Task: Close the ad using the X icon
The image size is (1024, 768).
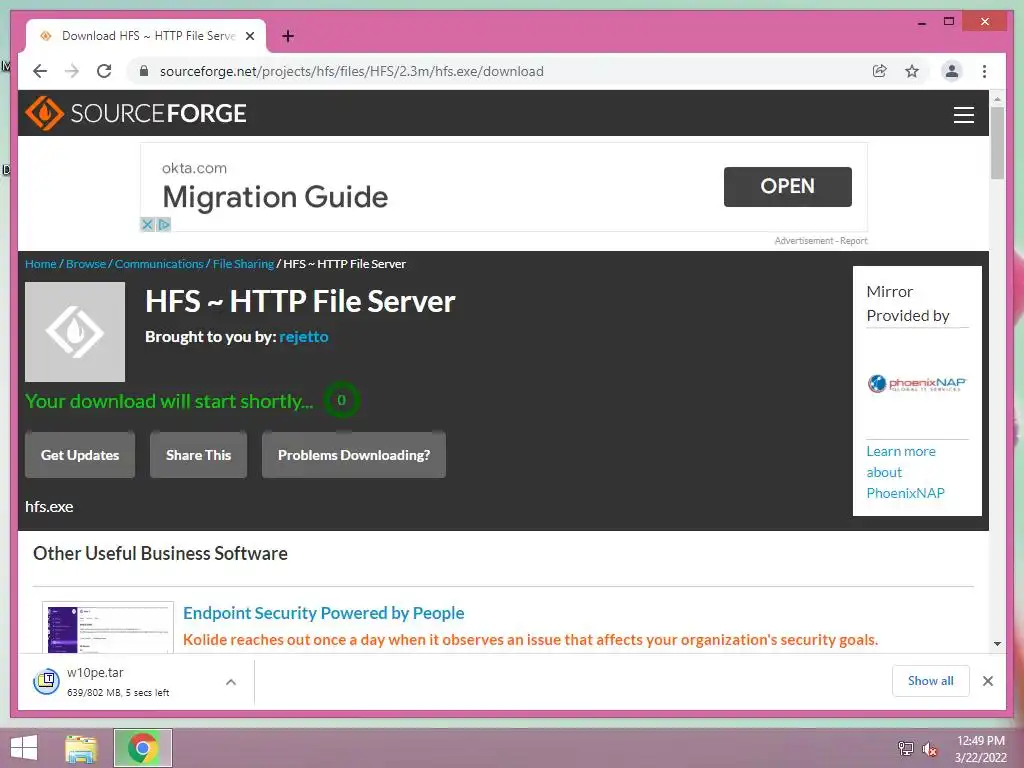Action: pyautogui.click(x=147, y=225)
